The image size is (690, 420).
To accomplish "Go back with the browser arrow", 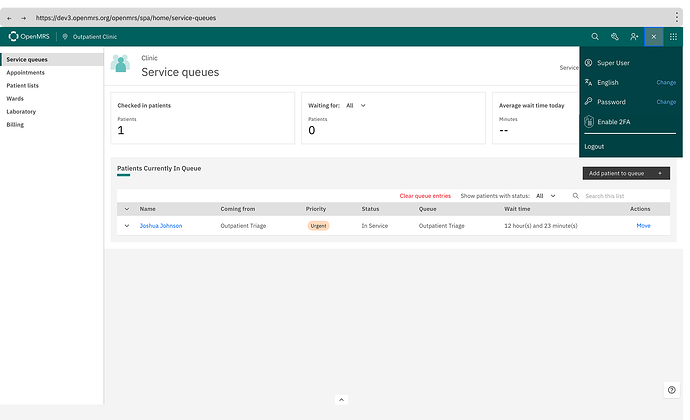I will tap(9, 18).
